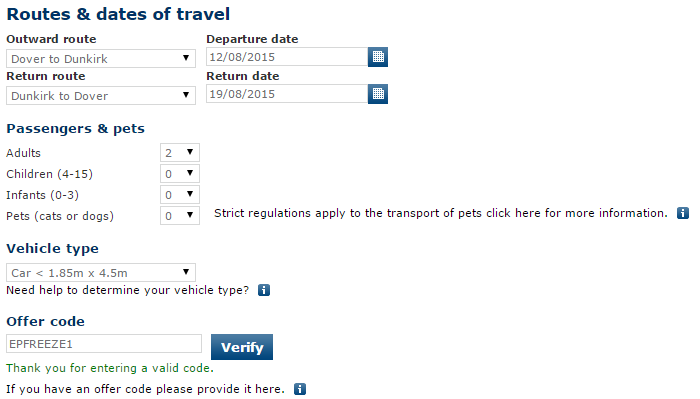
Task: Open the return date calendar picker
Action: (x=378, y=94)
